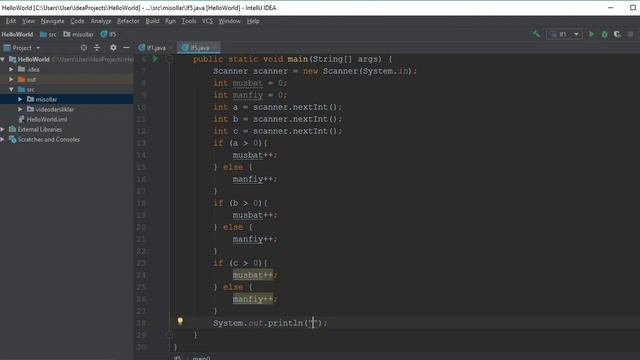The height and width of the screenshot is (360, 640).
Task: Select the out folder row
Action: coord(67,80)
